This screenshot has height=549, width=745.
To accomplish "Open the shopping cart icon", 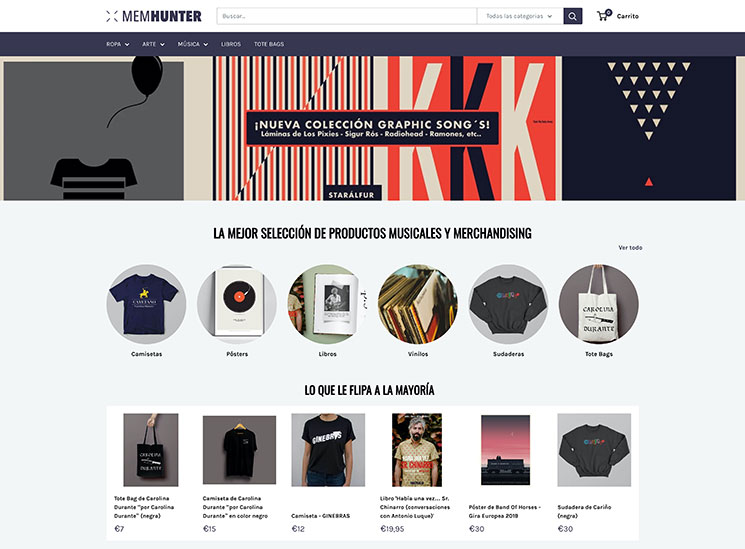I will point(604,15).
